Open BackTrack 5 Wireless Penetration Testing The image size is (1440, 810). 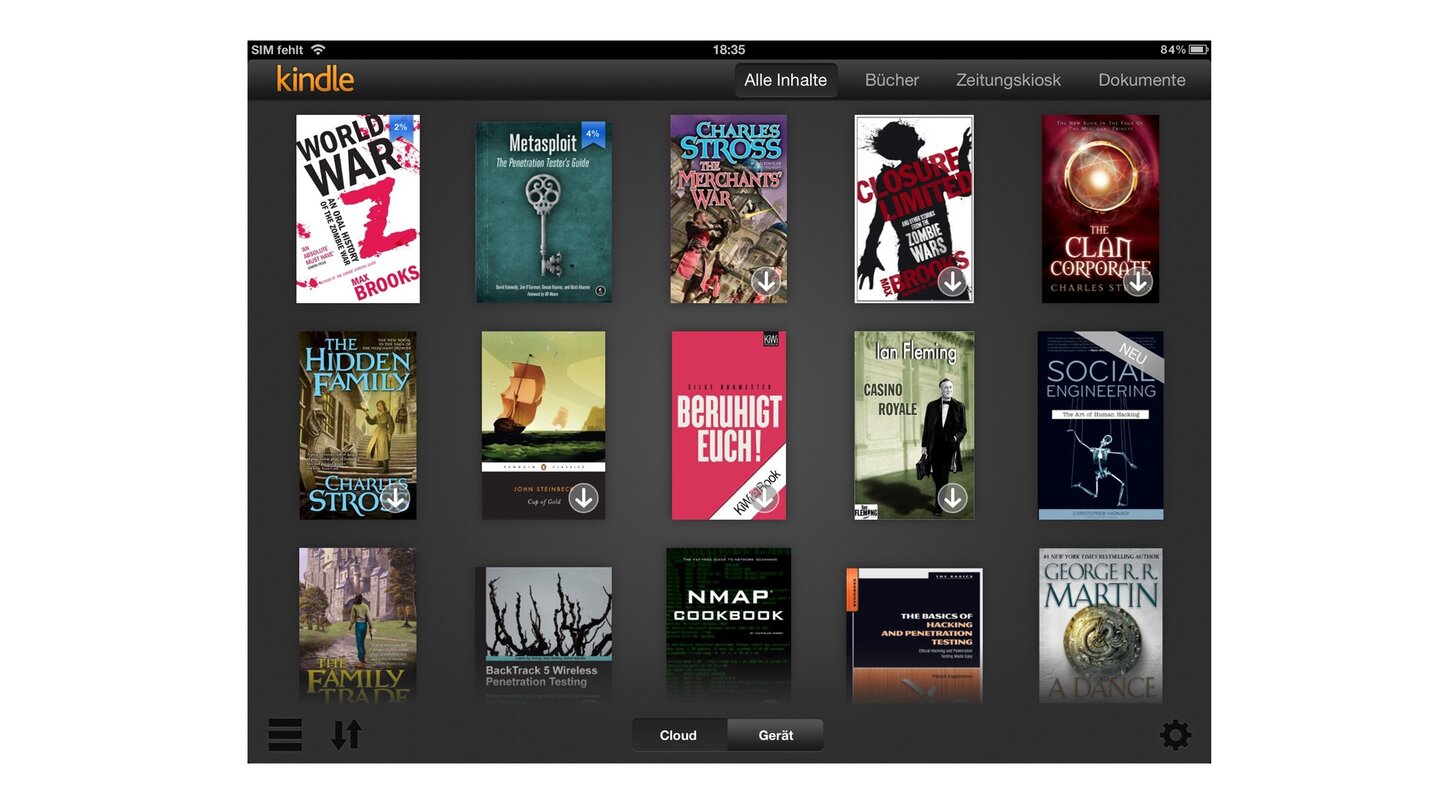[544, 634]
